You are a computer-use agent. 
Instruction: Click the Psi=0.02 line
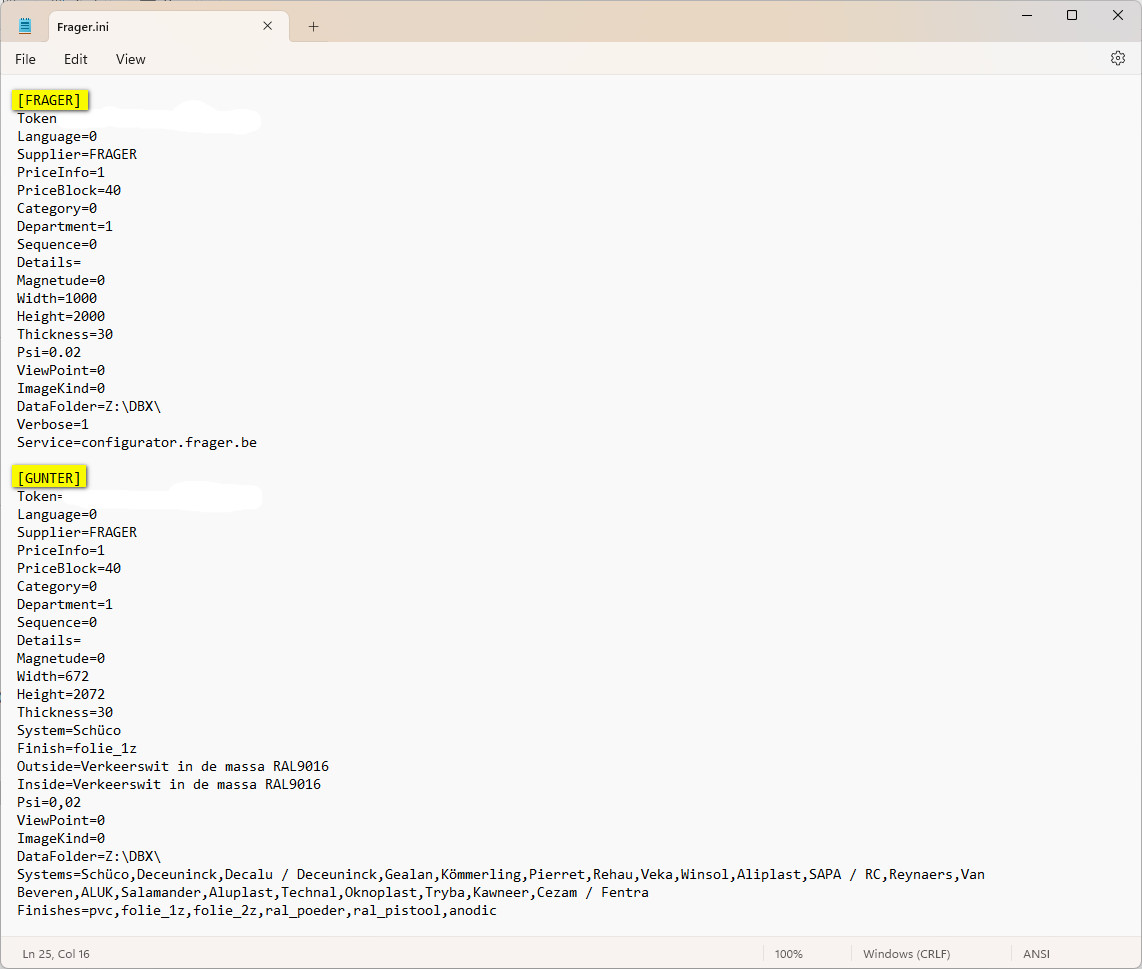pyautogui.click(x=49, y=352)
